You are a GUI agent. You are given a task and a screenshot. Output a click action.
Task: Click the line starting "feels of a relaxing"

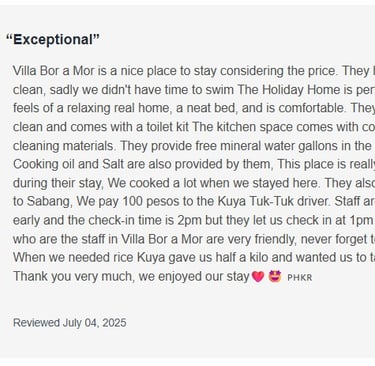[x=194, y=108]
